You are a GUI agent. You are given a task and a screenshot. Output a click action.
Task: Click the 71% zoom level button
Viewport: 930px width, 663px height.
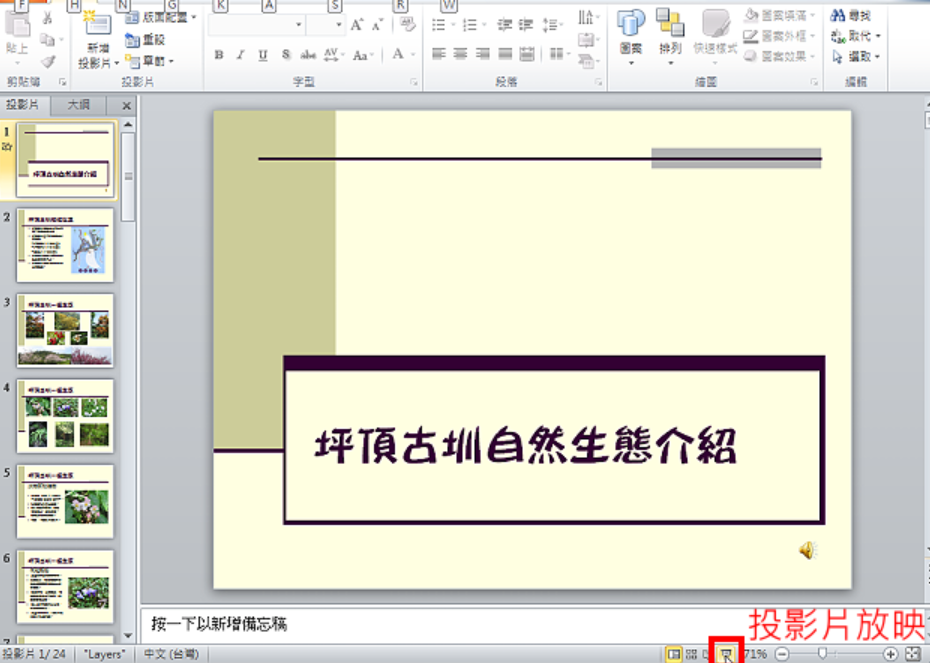pyautogui.click(x=756, y=654)
